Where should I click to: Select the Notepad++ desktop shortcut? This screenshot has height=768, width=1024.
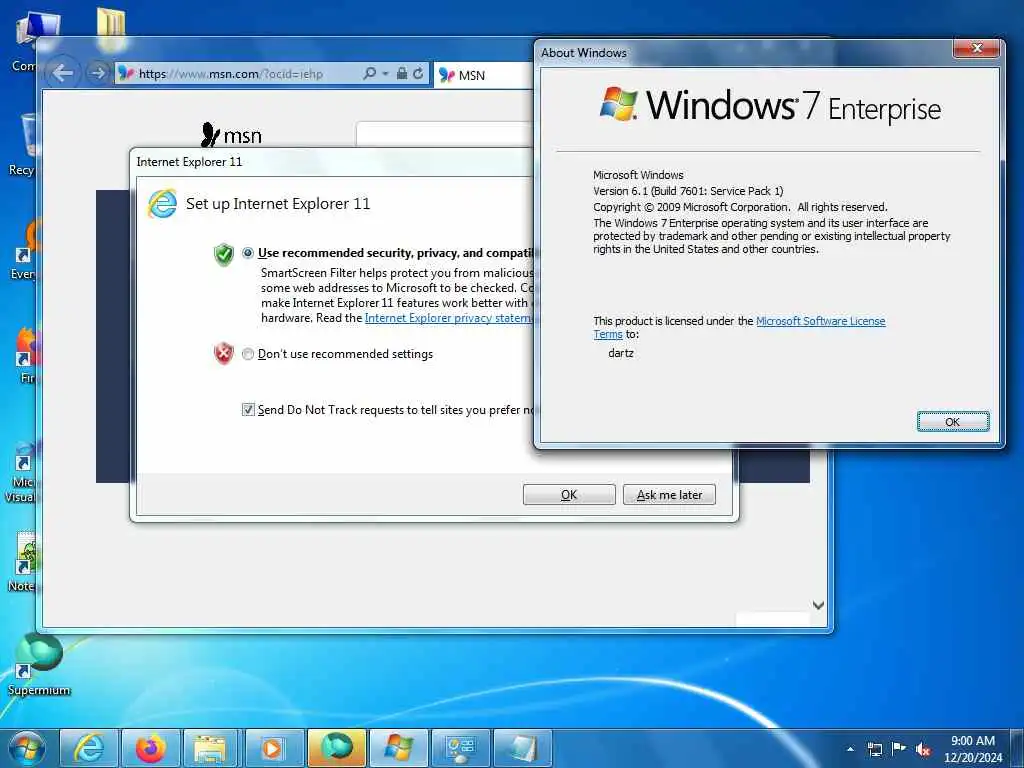[22, 562]
